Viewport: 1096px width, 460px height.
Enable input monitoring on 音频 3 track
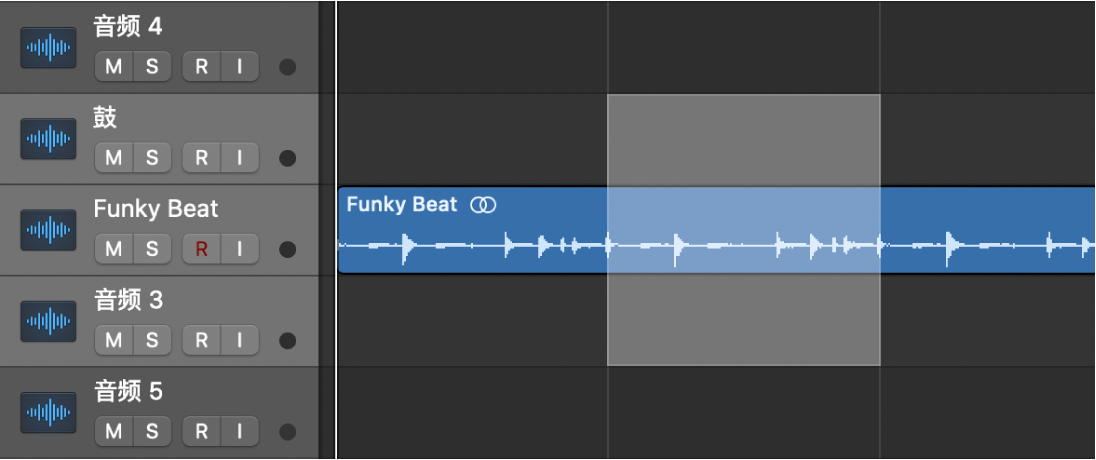(239, 340)
